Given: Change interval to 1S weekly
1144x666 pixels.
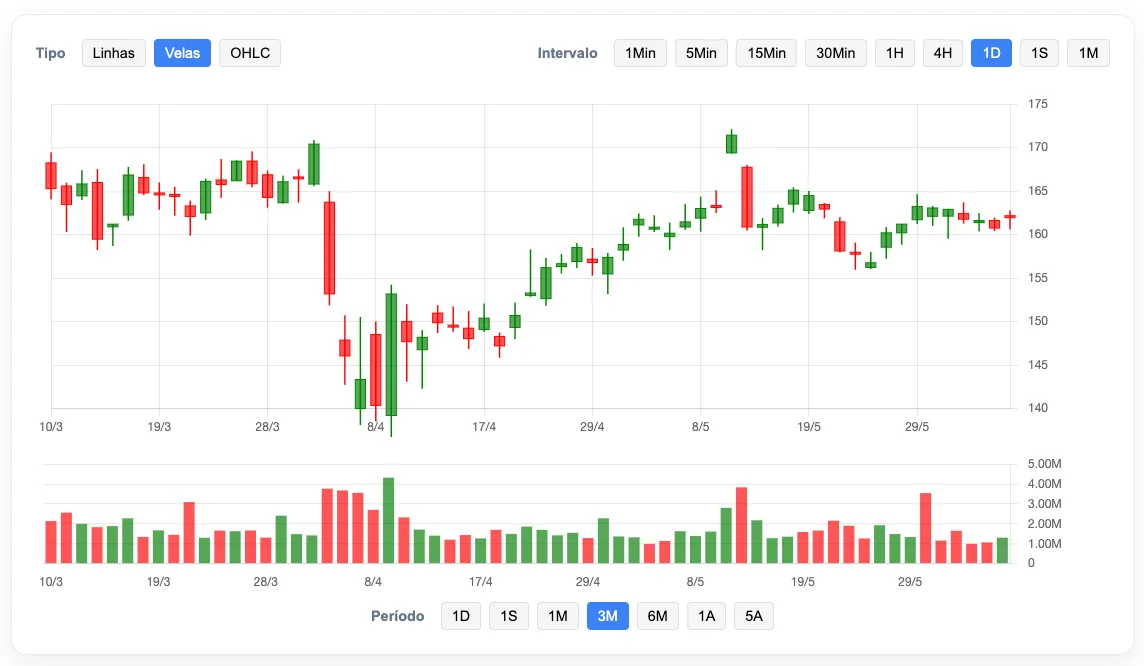Looking at the screenshot, I should coord(1038,53).
